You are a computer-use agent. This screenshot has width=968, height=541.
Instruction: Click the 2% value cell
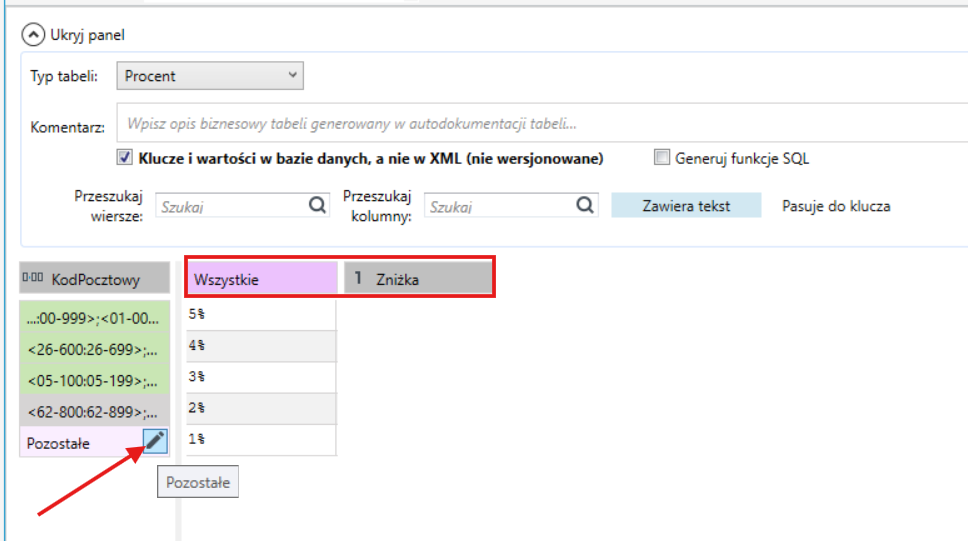tap(261, 408)
